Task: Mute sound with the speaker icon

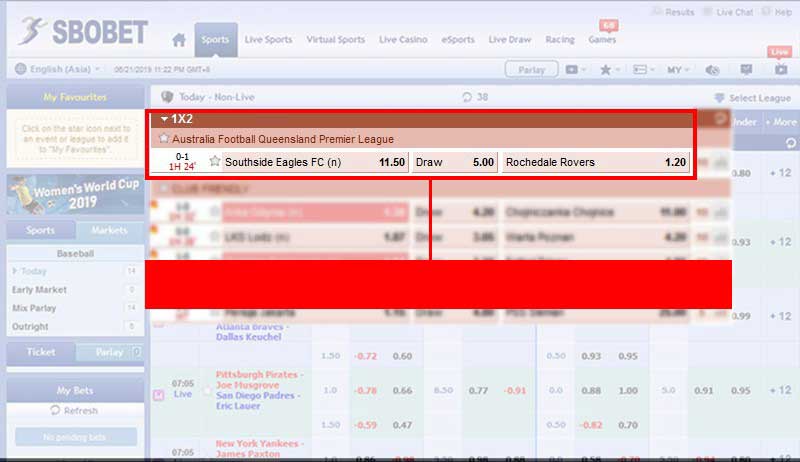Action: (x=712, y=70)
